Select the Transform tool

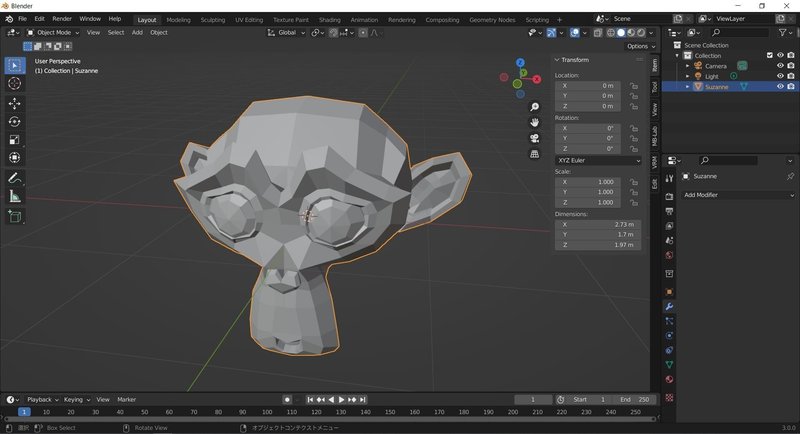point(15,157)
